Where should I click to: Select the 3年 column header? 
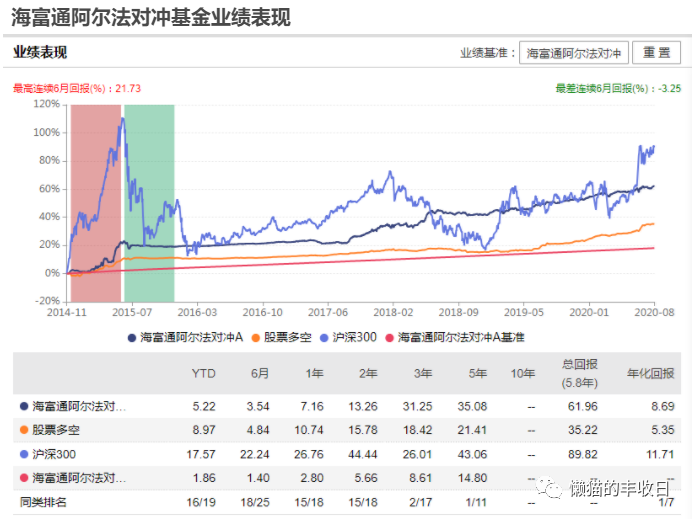pyautogui.click(x=423, y=374)
